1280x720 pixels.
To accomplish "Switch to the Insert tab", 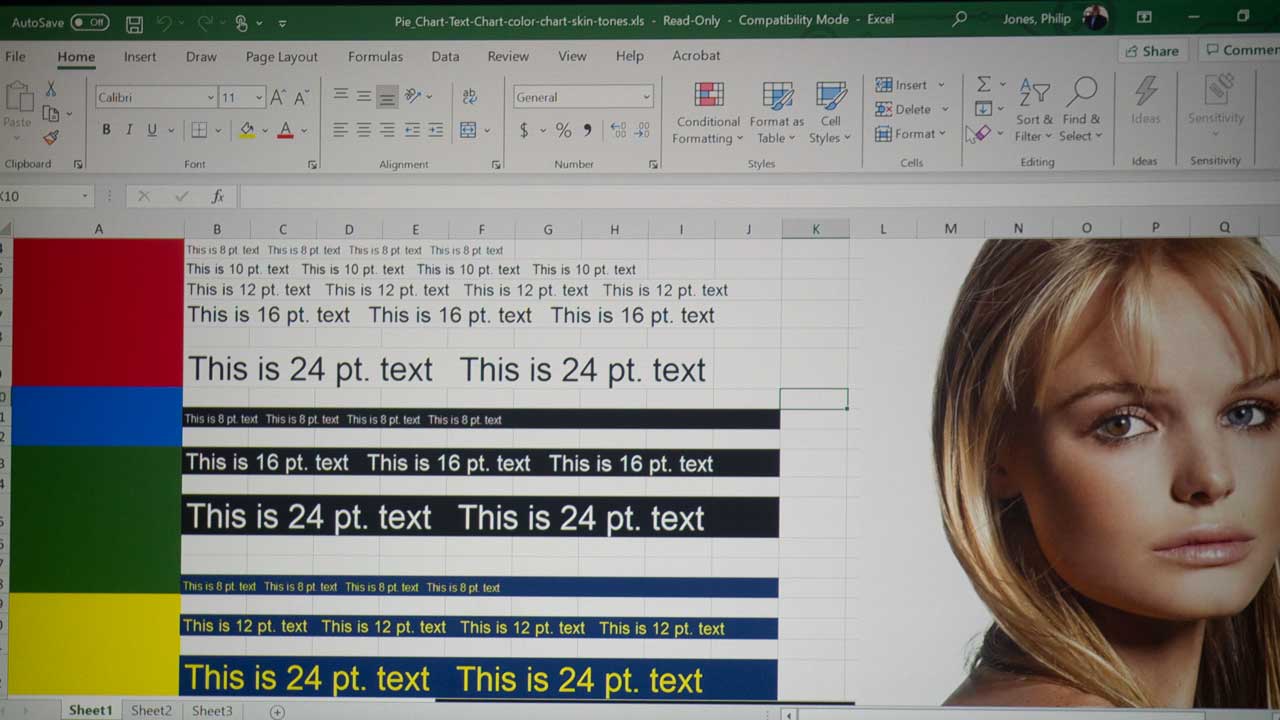I will [140, 57].
